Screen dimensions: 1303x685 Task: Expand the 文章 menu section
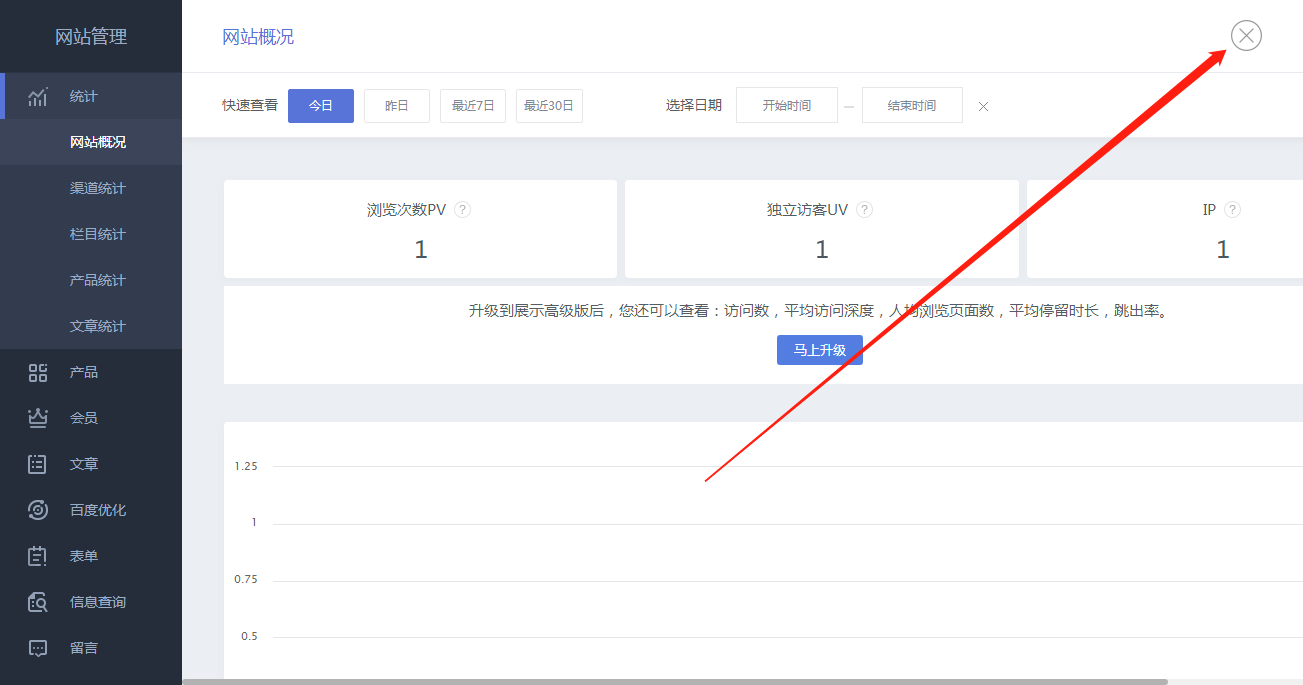pyautogui.click(x=91, y=464)
